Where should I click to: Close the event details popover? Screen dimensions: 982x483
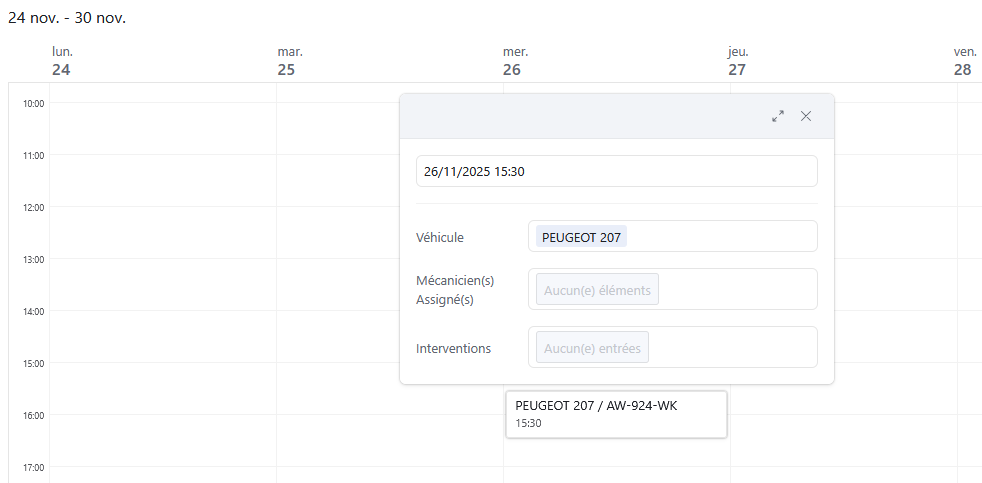click(x=806, y=116)
